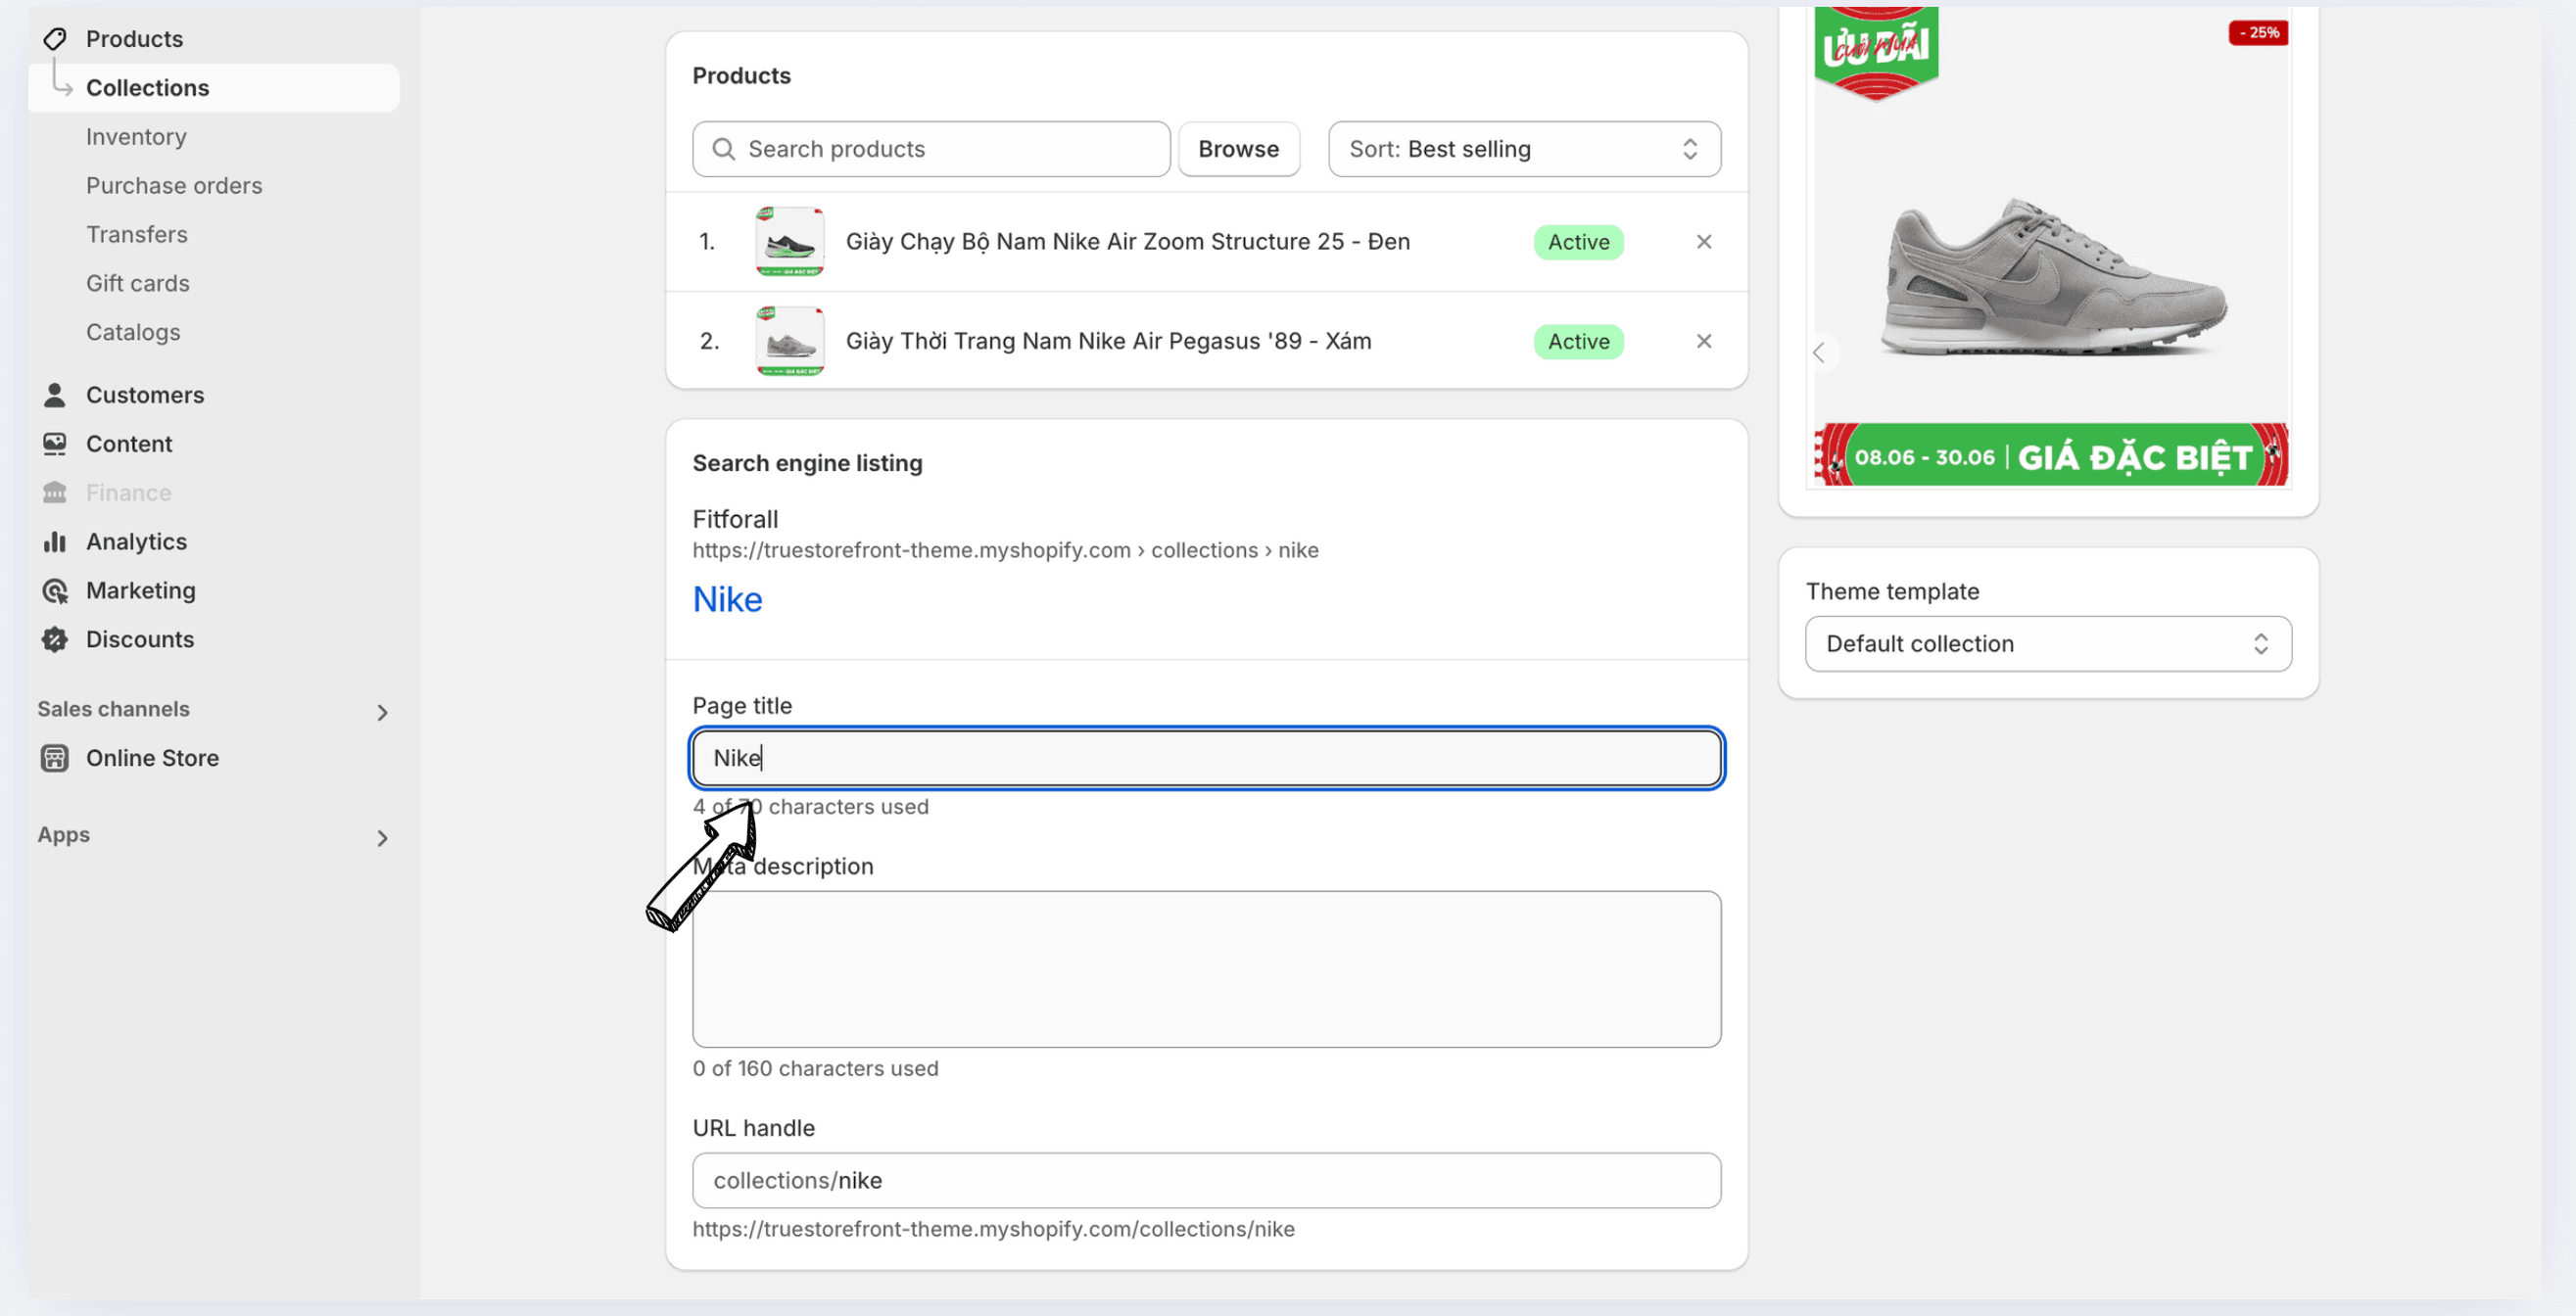This screenshot has height=1316, width=2576.
Task: Click the Marketing sidebar icon
Action: click(56, 590)
